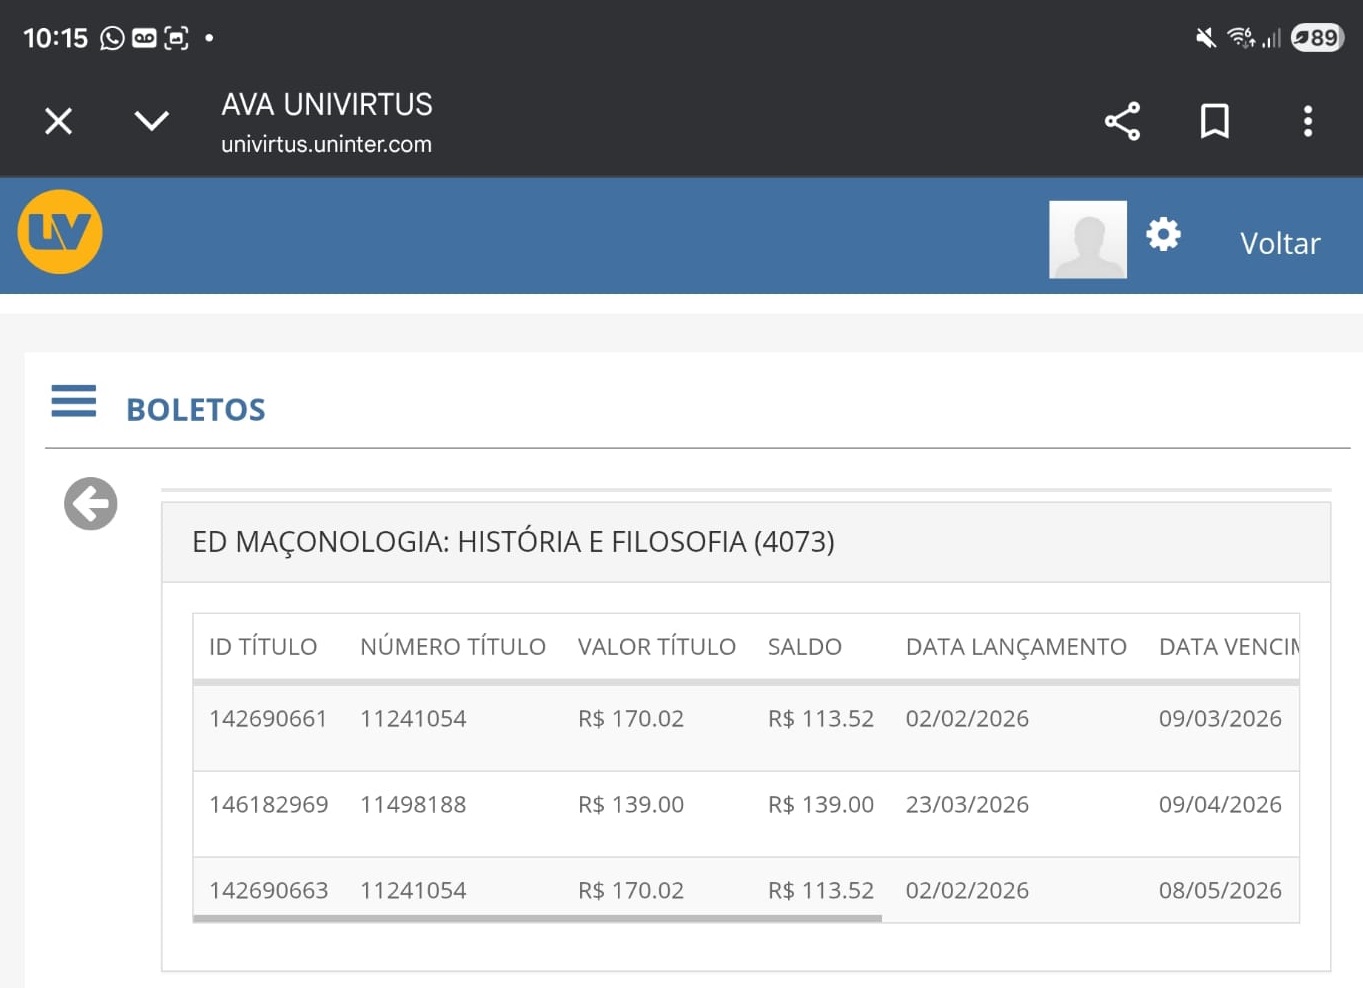1363x988 pixels.
Task: Open the hamburger menu beside Boletos
Action: tap(74, 401)
